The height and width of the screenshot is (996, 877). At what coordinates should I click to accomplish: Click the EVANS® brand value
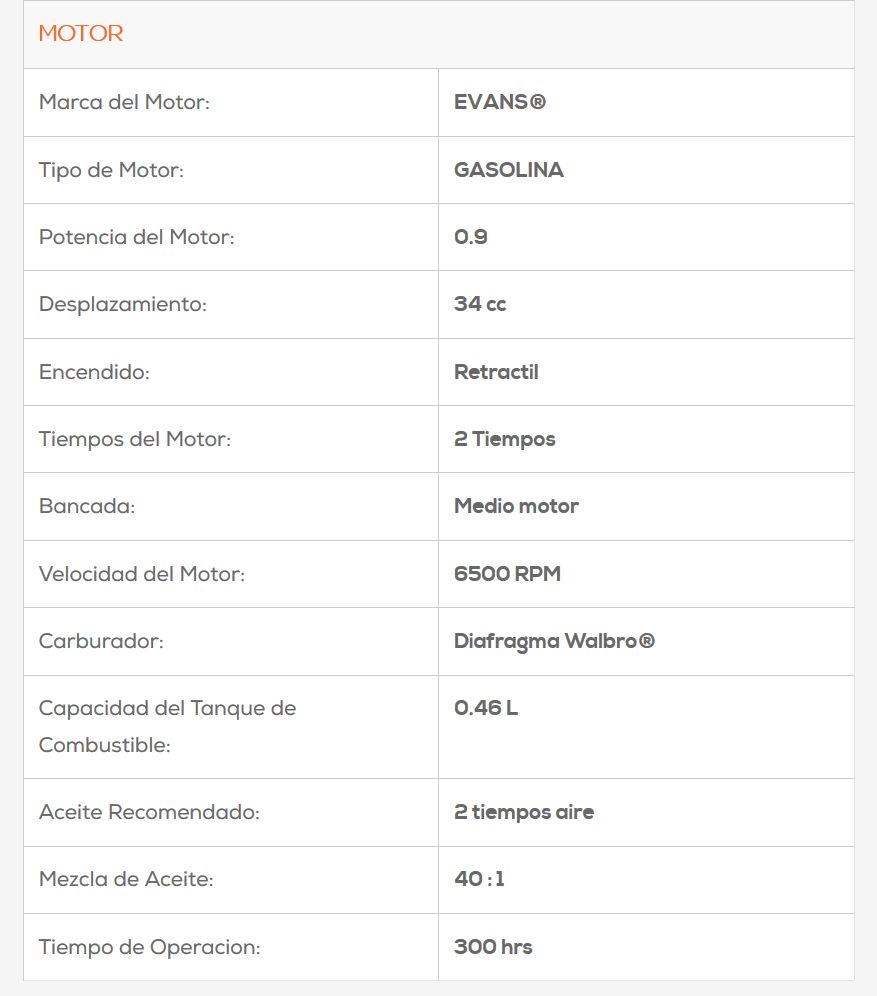pyautogui.click(x=500, y=102)
